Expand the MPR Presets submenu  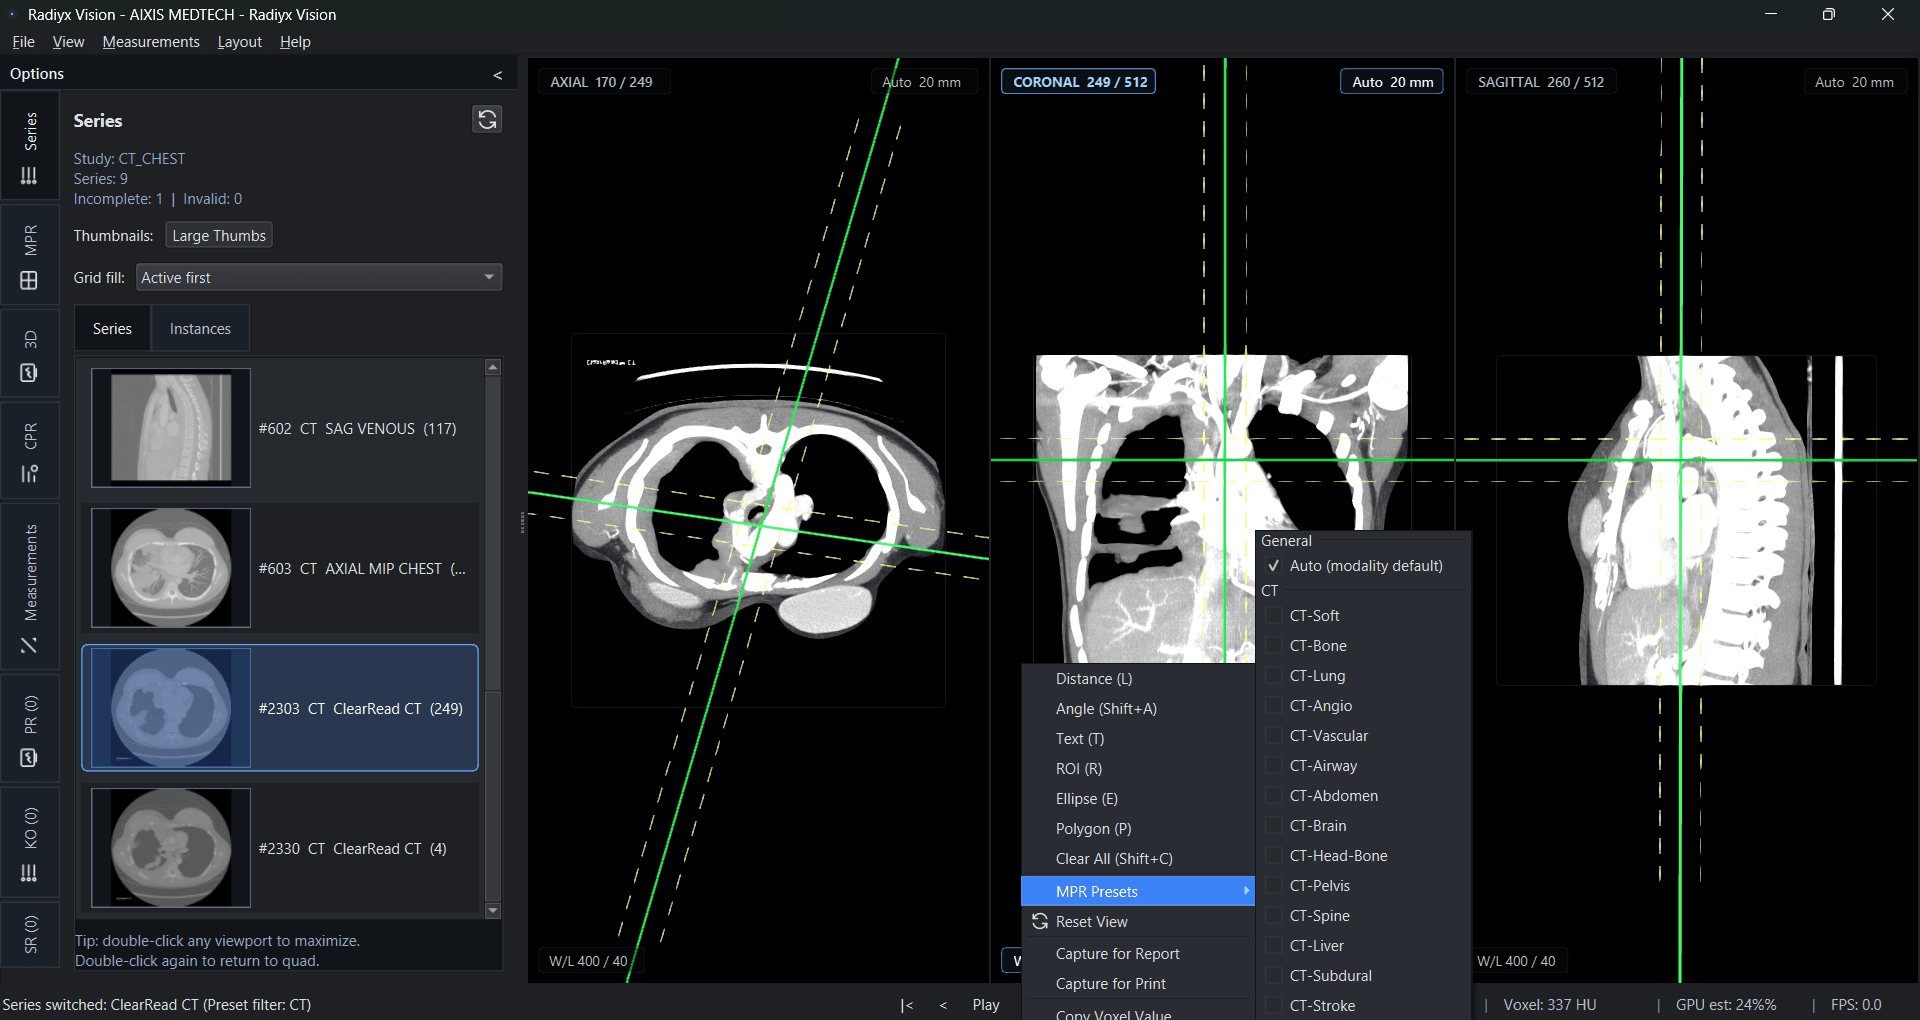pos(1138,891)
